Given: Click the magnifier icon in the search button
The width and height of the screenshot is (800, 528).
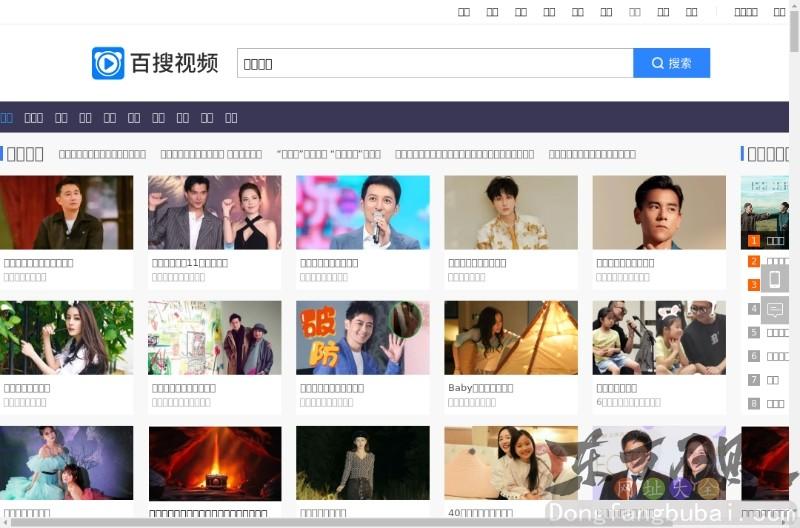Looking at the screenshot, I should 657,63.
